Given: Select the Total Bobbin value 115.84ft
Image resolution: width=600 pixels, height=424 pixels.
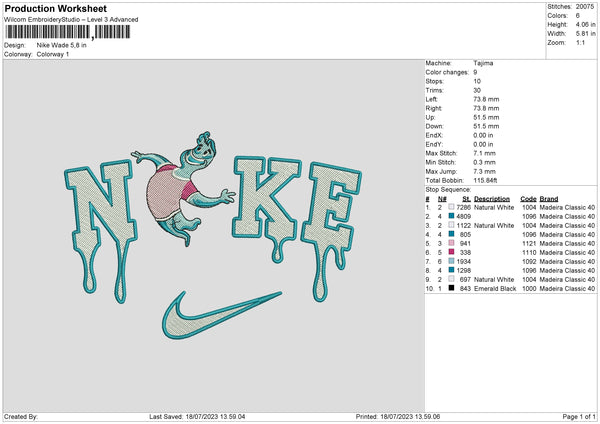Looking at the screenshot, I should pyautogui.click(x=485, y=180).
